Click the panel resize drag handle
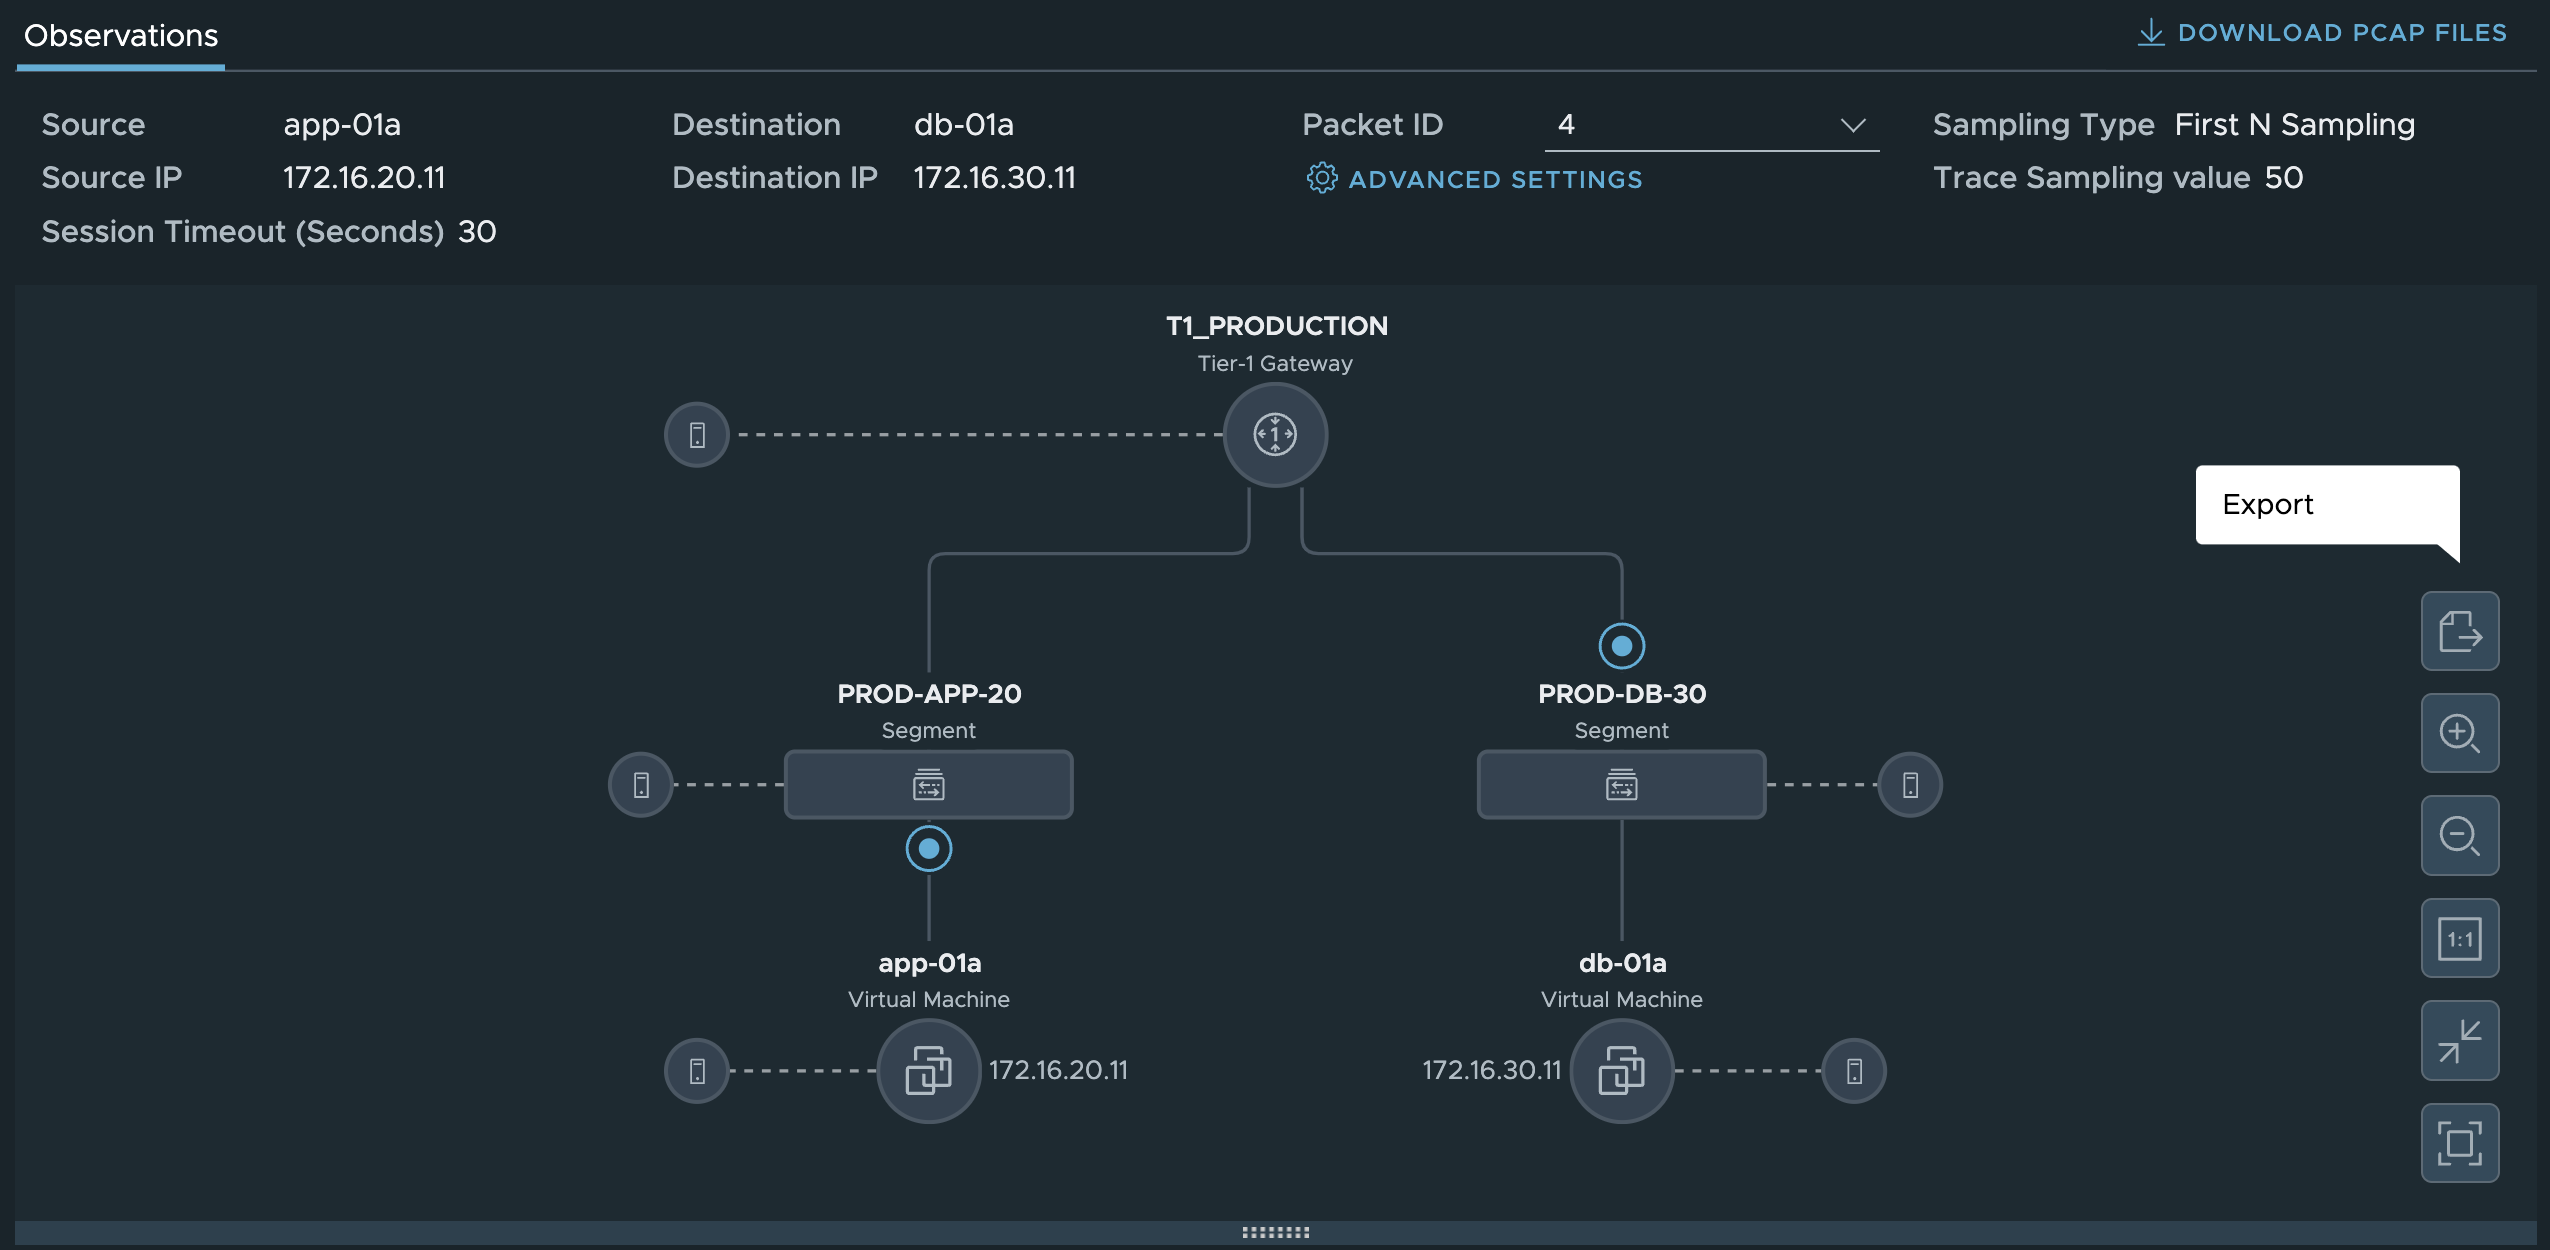The width and height of the screenshot is (2550, 1250). (1275, 1232)
